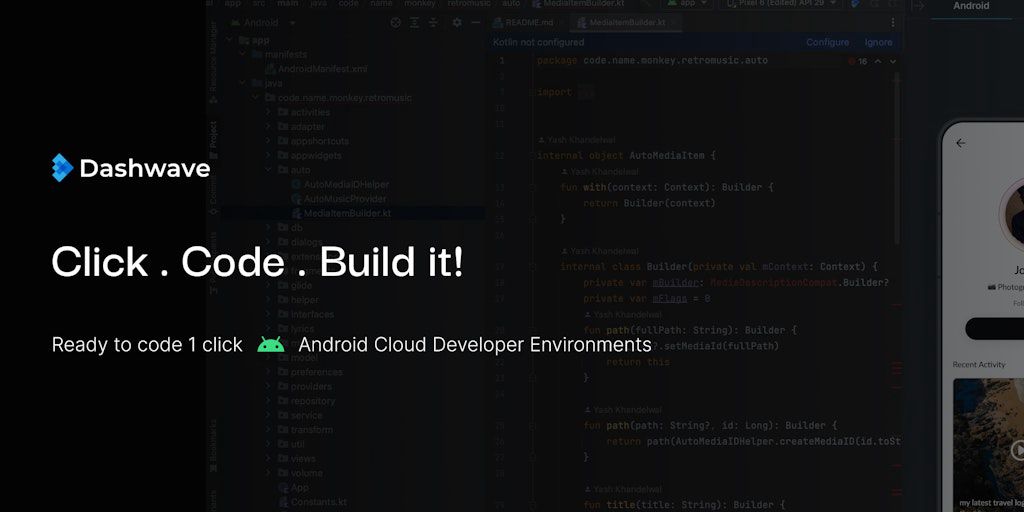Click the Dashwave logo
Image resolution: width=1024 pixels, height=512 pixels.
point(131,168)
